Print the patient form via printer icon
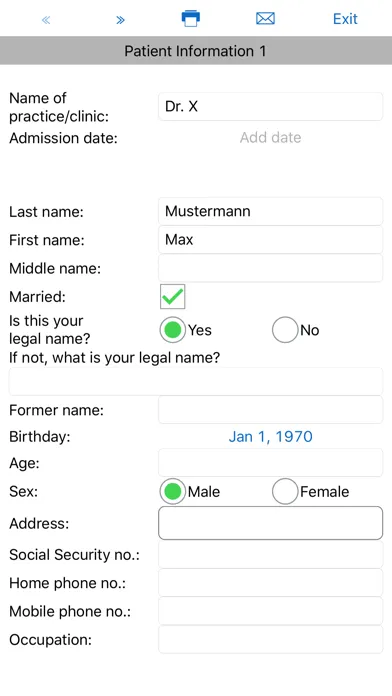The height and width of the screenshot is (696, 392). tap(191, 19)
